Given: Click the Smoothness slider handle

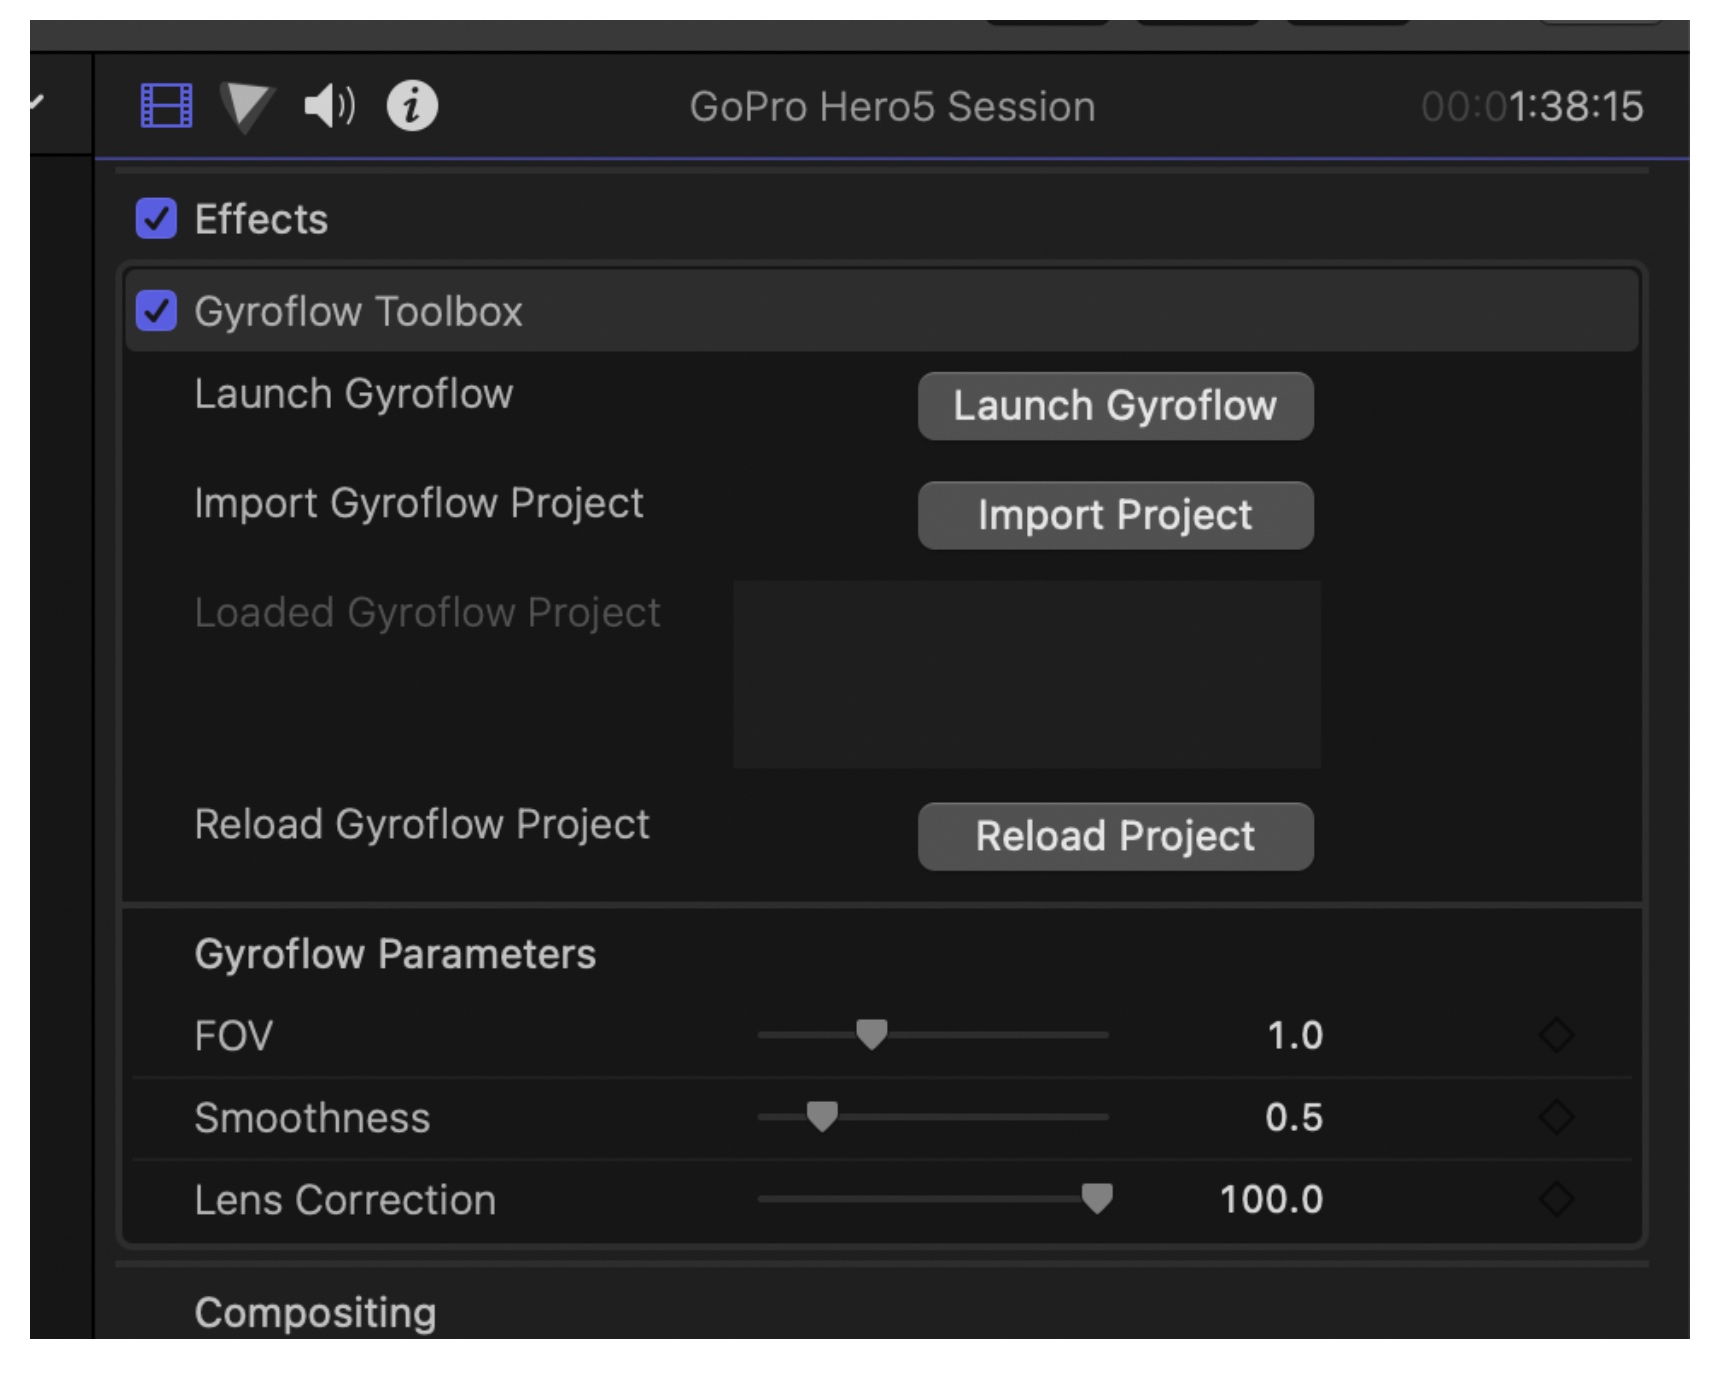Looking at the screenshot, I should point(822,1116).
